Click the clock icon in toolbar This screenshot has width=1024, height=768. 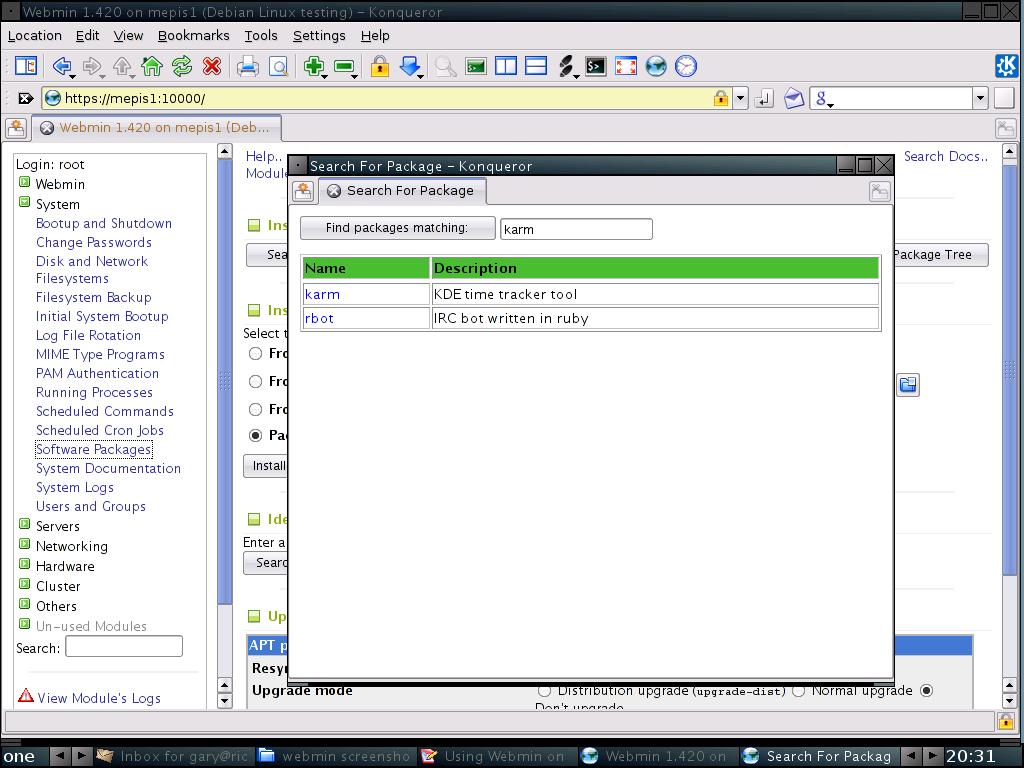pos(686,66)
